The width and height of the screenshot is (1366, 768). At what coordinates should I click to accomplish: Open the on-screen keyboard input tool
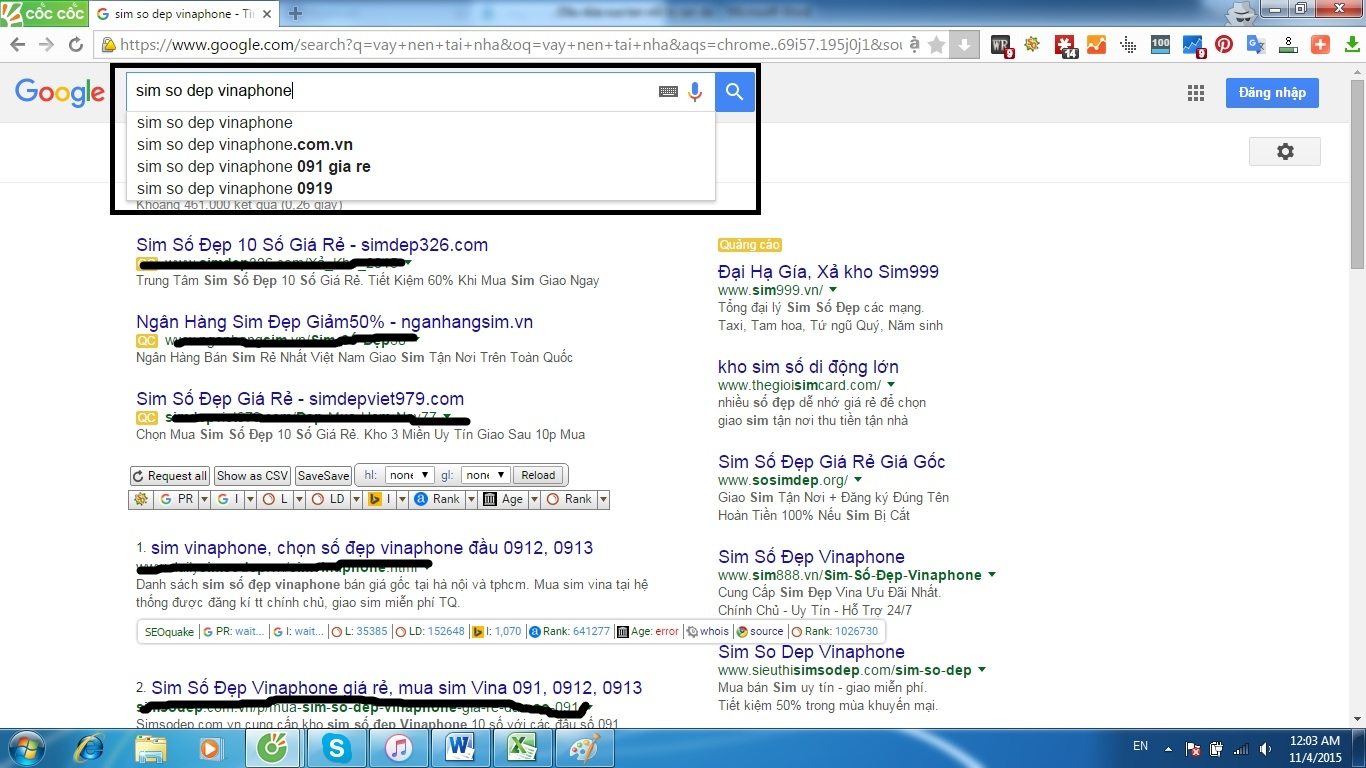pyautogui.click(x=668, y=92)
